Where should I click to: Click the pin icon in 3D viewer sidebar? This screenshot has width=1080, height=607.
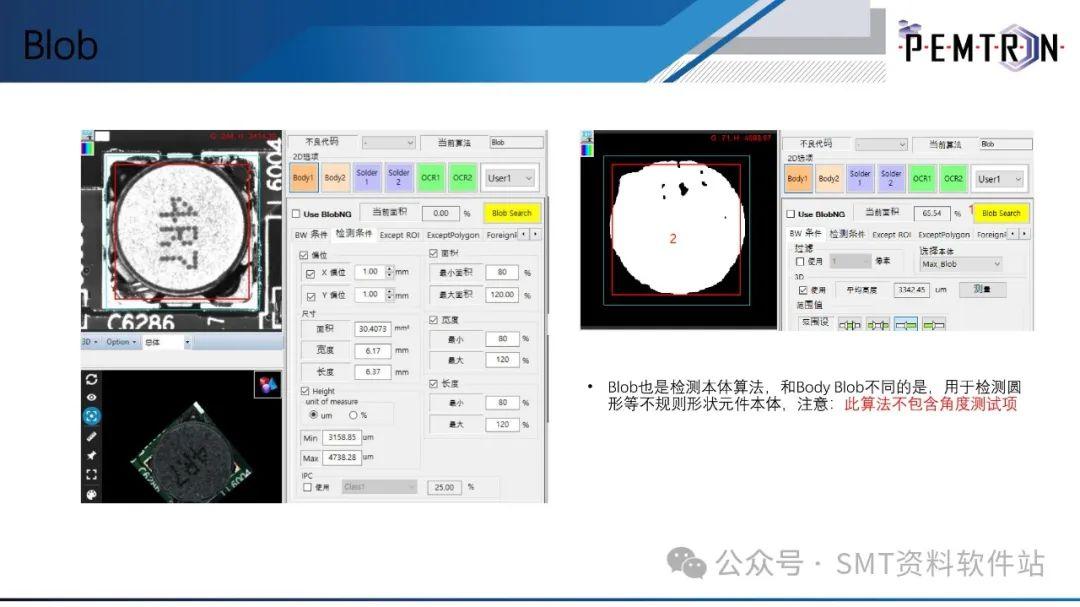tap(91, 455)
